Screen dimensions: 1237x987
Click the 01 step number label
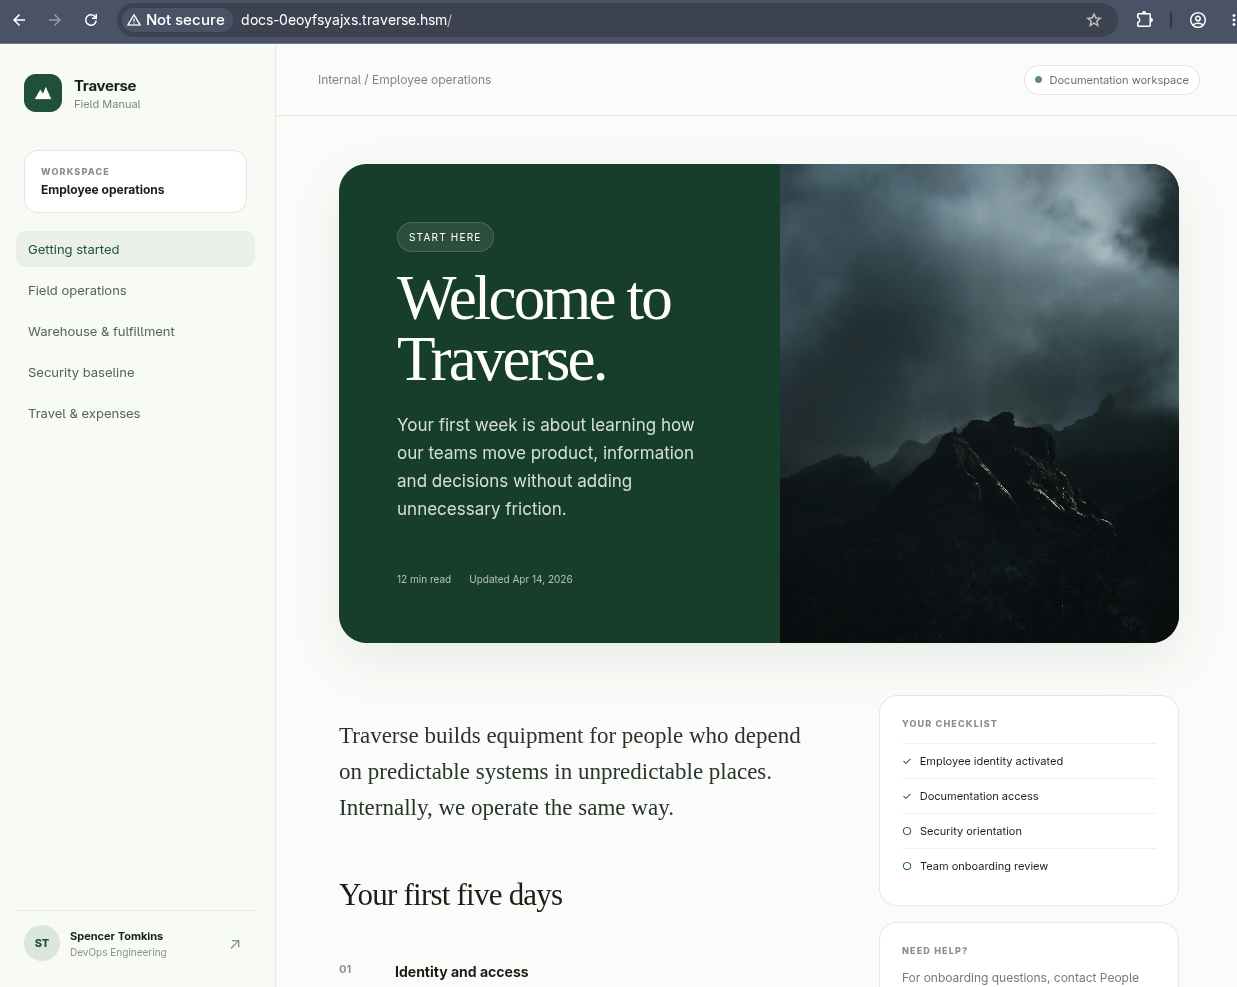[345, 969]
